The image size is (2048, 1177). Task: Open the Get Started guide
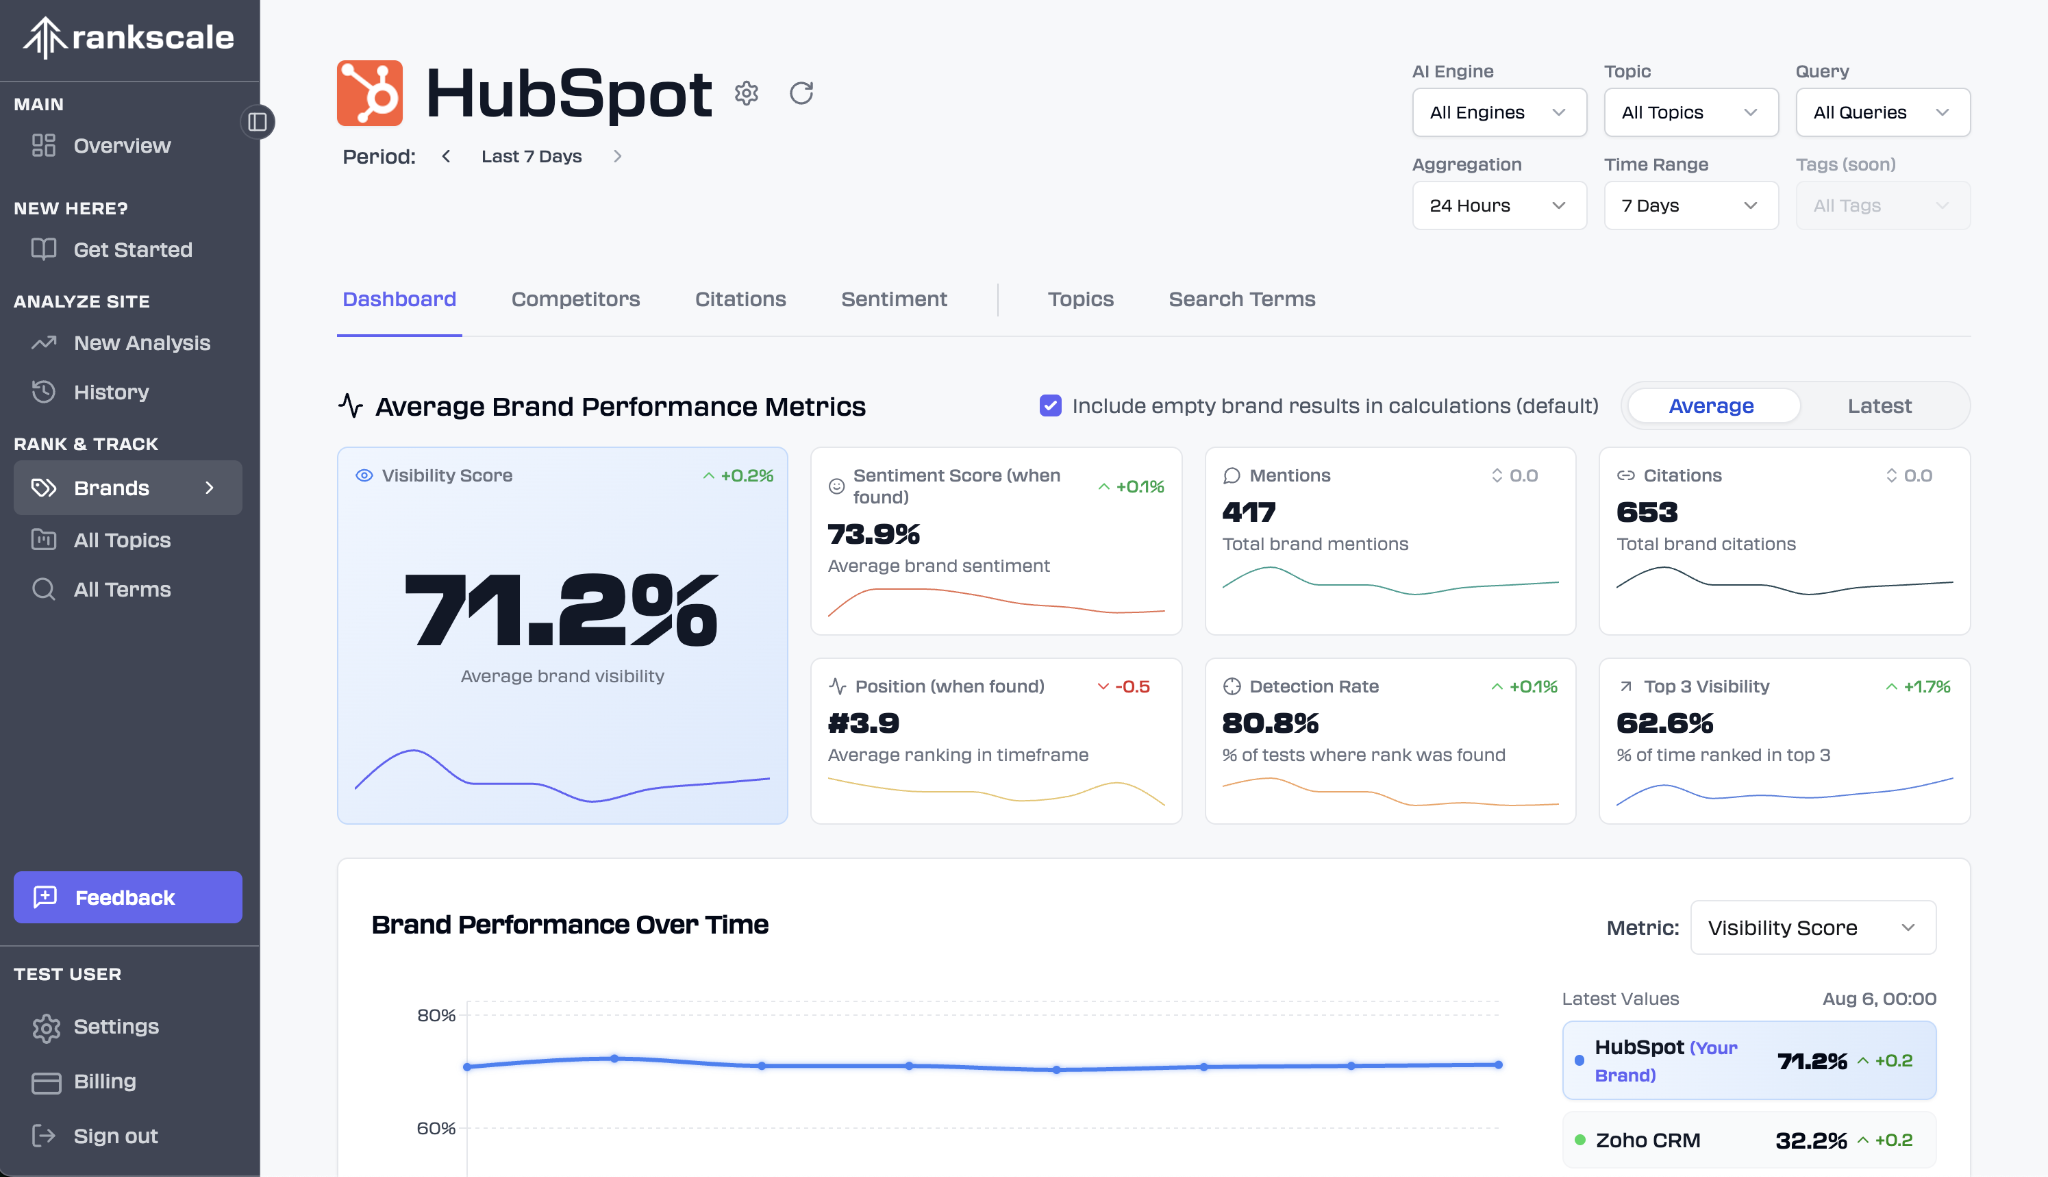tap(133, 250)
